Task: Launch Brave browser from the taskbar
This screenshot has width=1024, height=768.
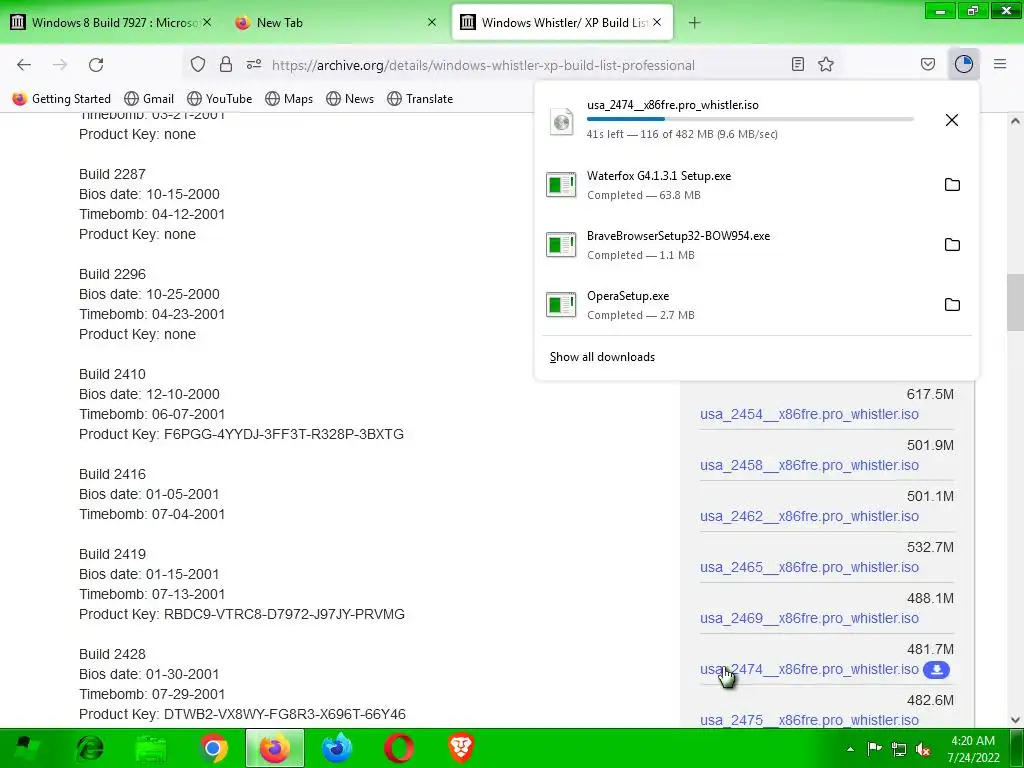Action: point(461,748)
